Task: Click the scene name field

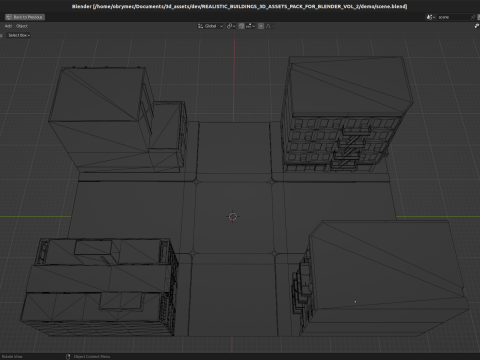Action: 453,17
